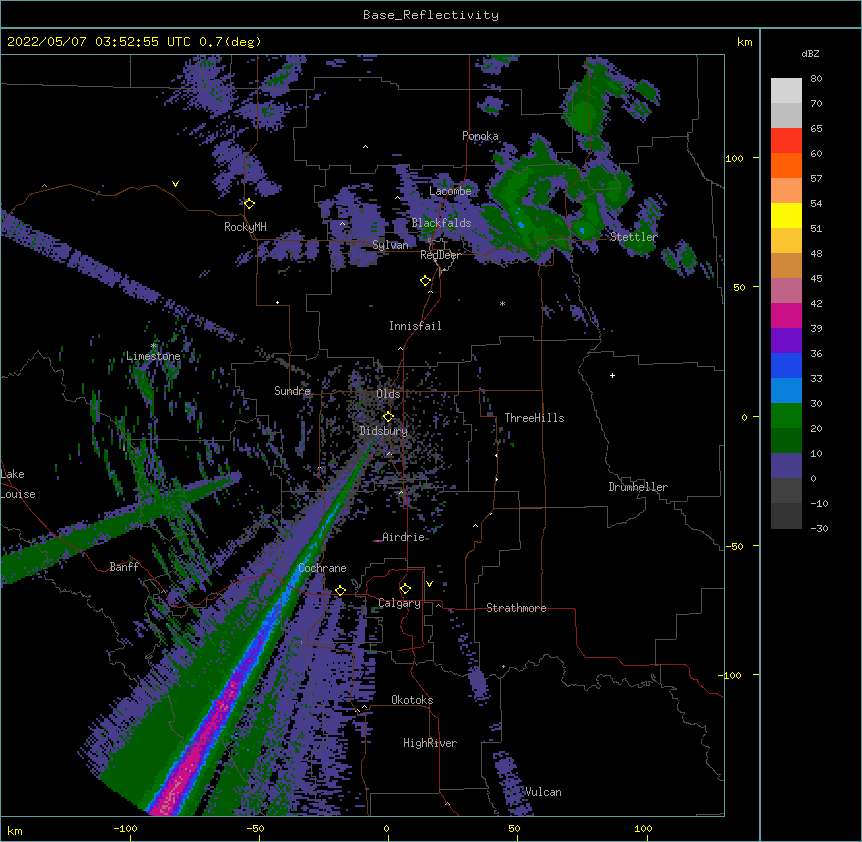Pick the bright green 20-30 dBZ legend swatch
The height and width of the screenshot is (842, 862).
point(786,416)
